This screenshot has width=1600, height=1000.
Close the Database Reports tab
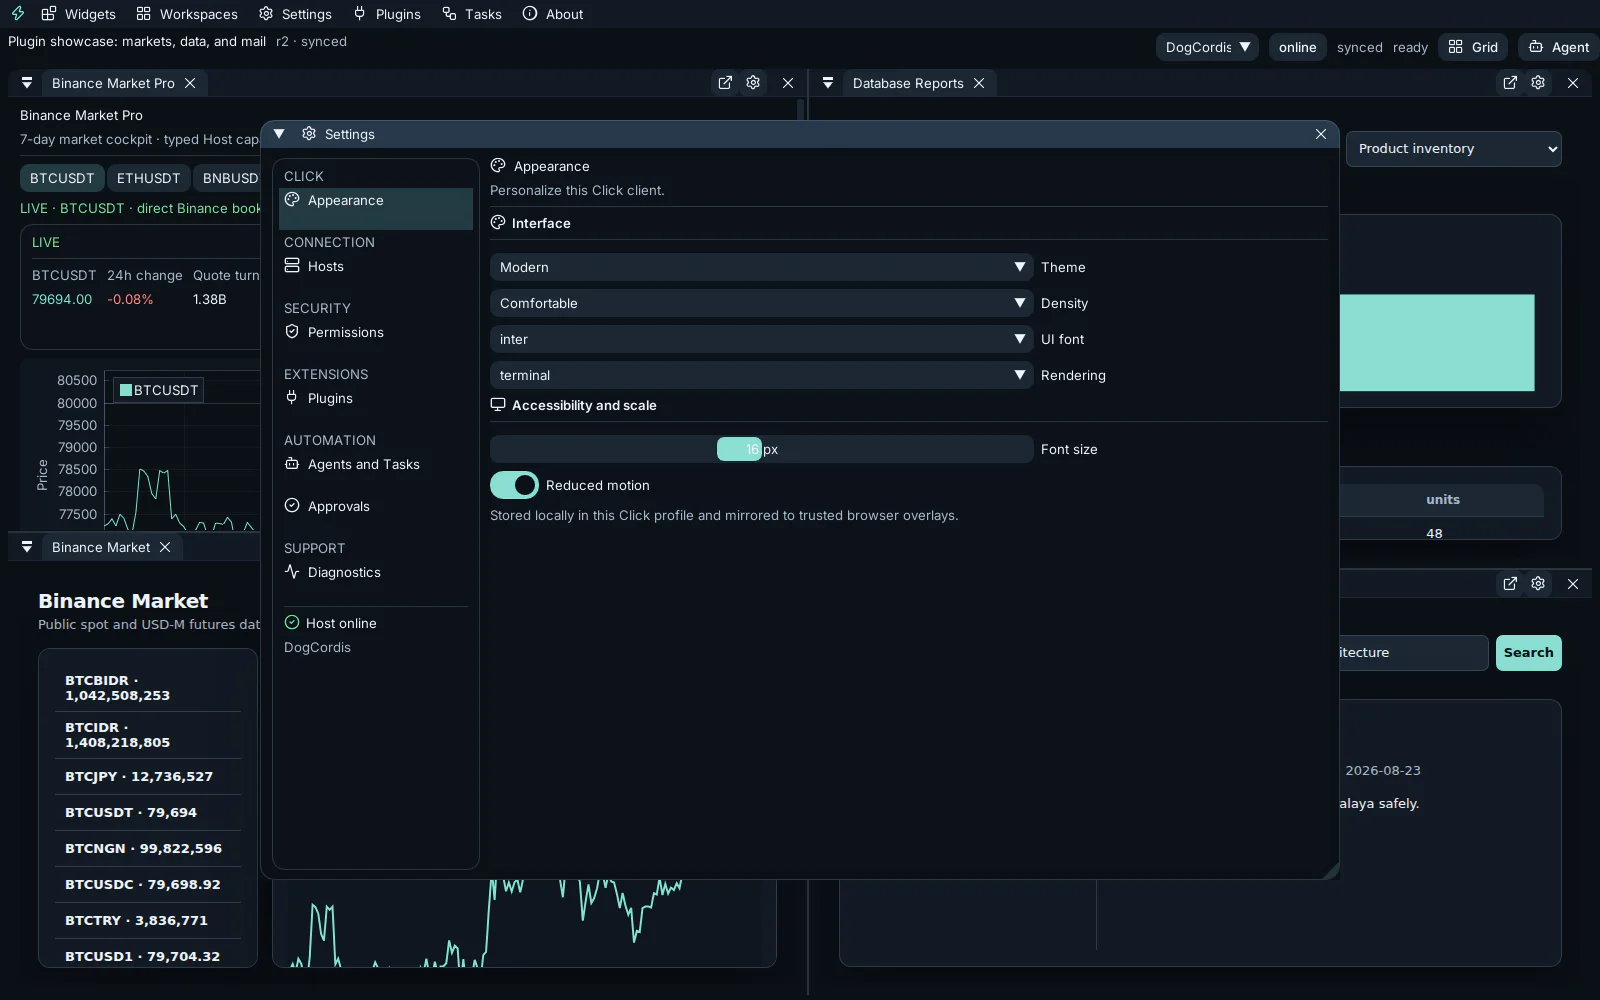tap(979, 83)
